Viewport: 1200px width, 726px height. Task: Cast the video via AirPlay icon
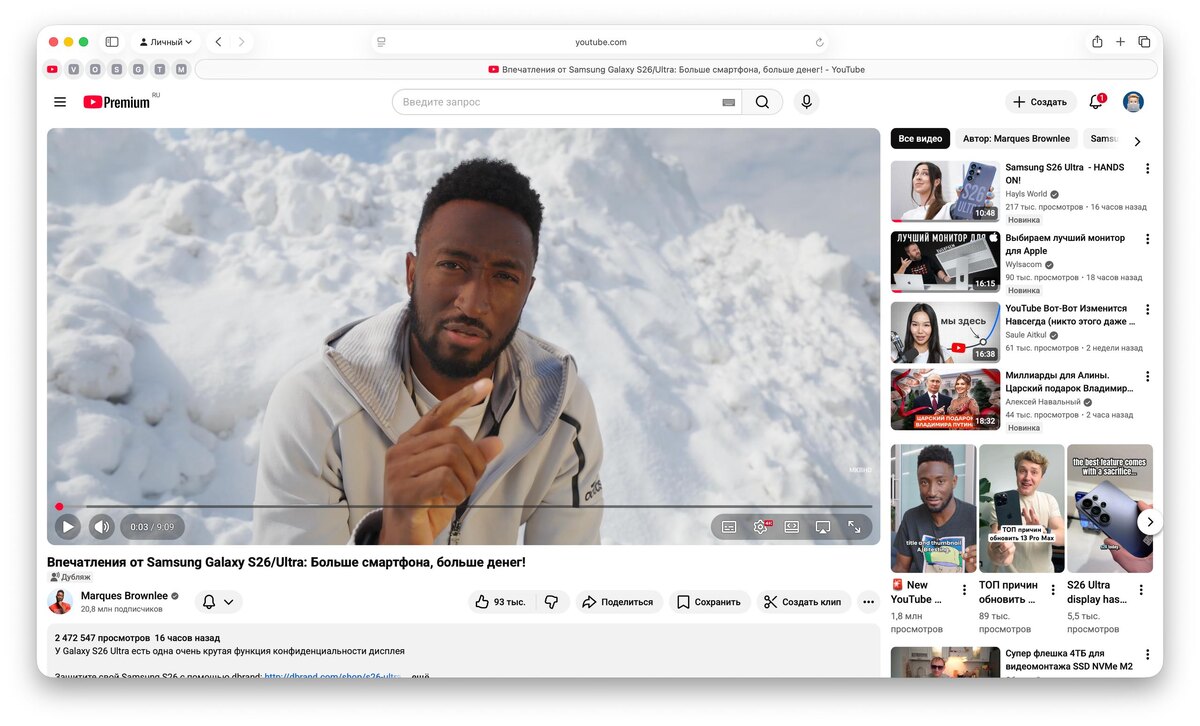[823, 527]
